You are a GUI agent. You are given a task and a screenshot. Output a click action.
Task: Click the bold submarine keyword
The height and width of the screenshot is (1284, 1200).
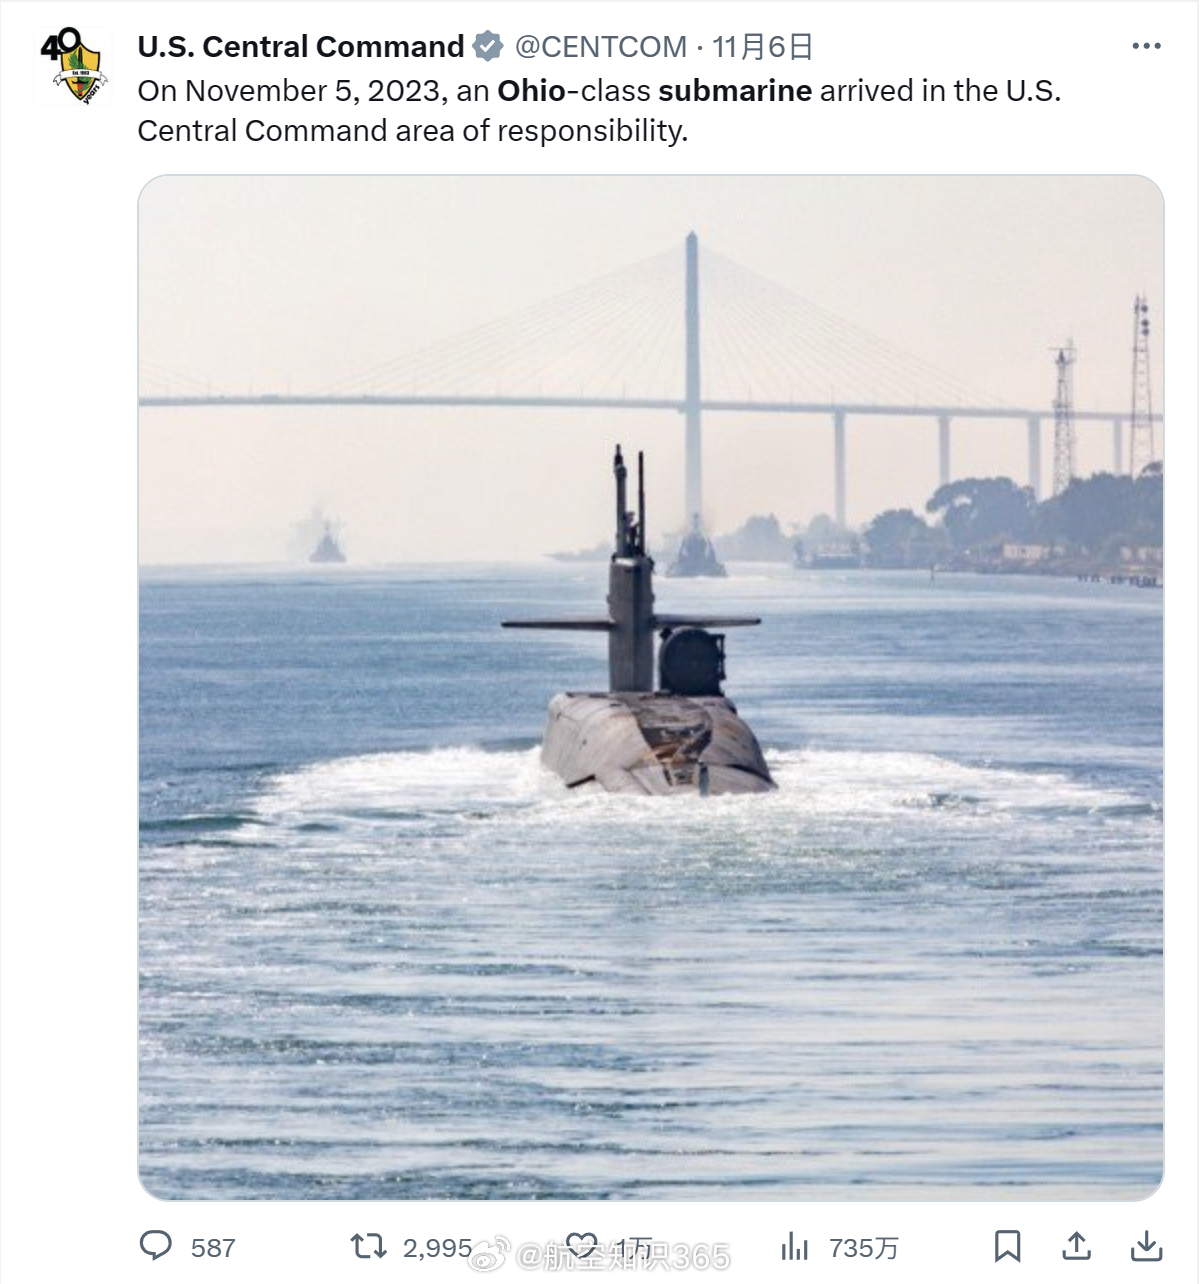point(735,90)
